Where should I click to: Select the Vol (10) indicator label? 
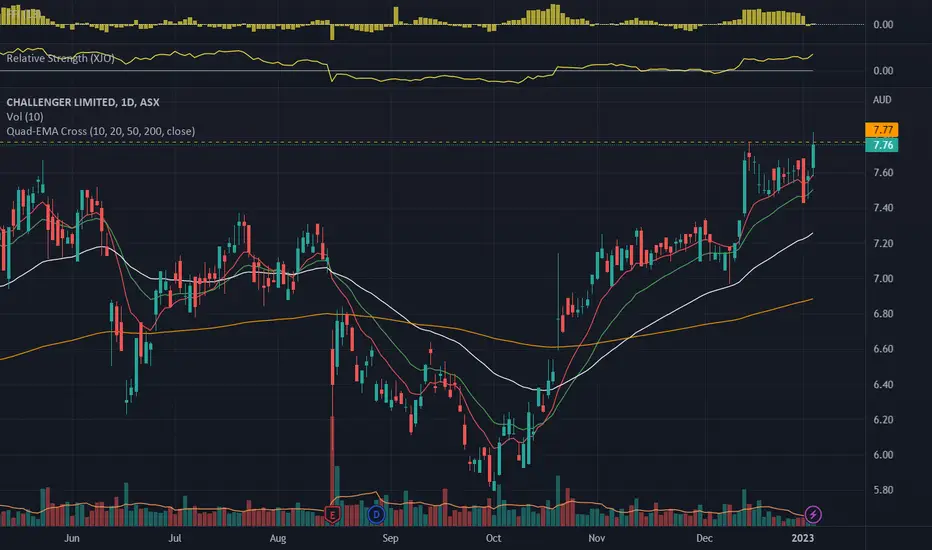tap(25, 117)
